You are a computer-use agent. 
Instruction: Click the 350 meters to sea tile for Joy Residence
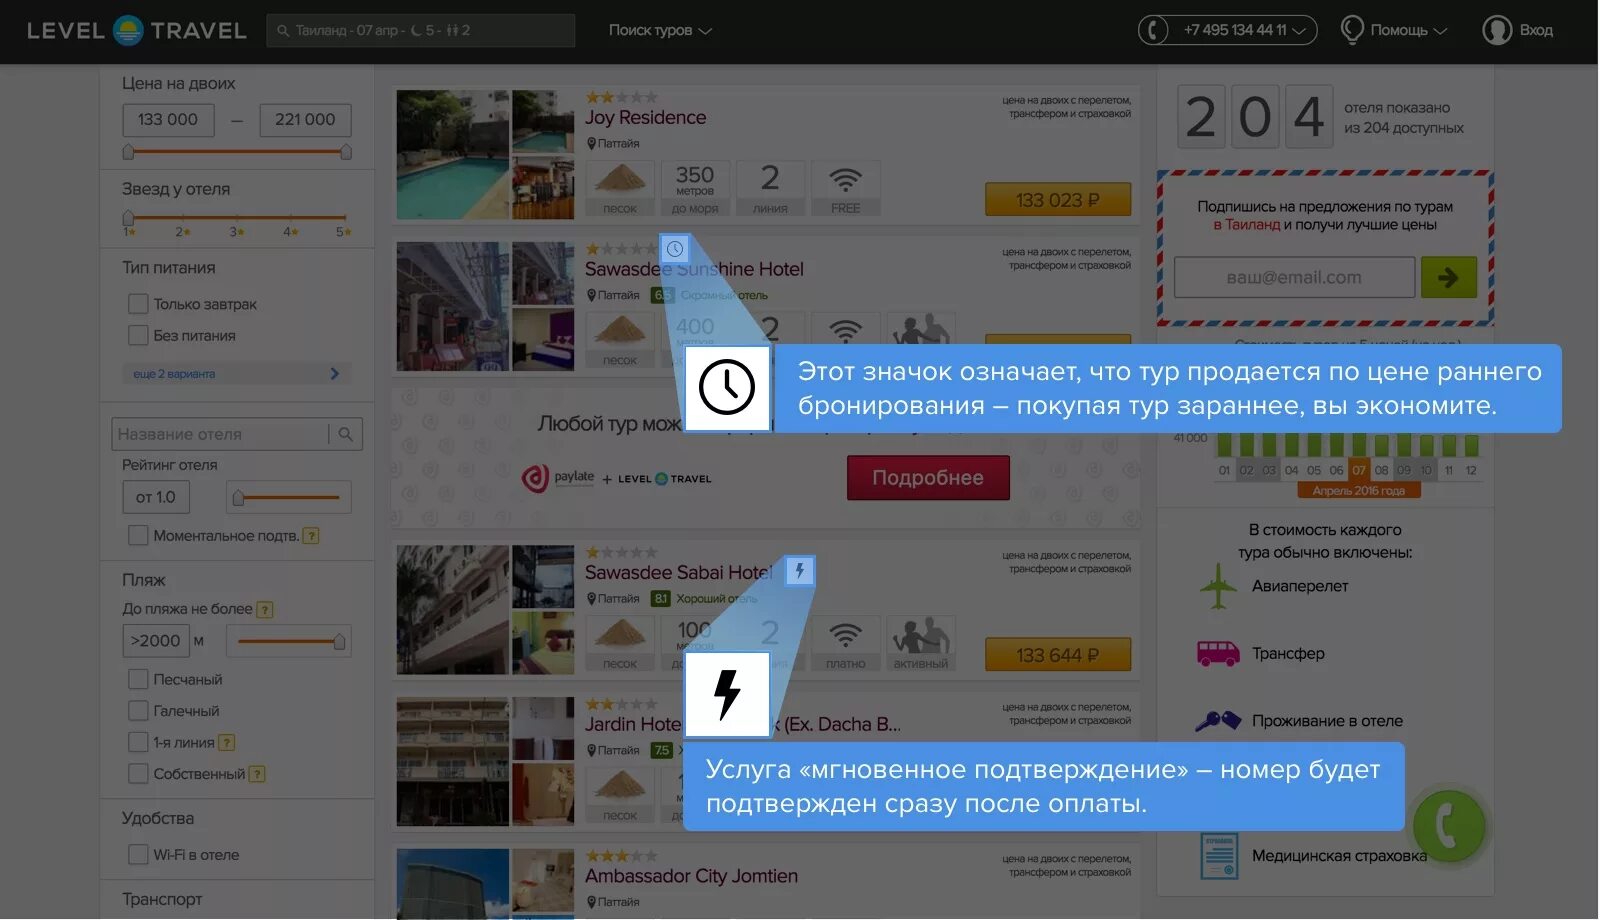pyautogui.click(x=695, y=188)
